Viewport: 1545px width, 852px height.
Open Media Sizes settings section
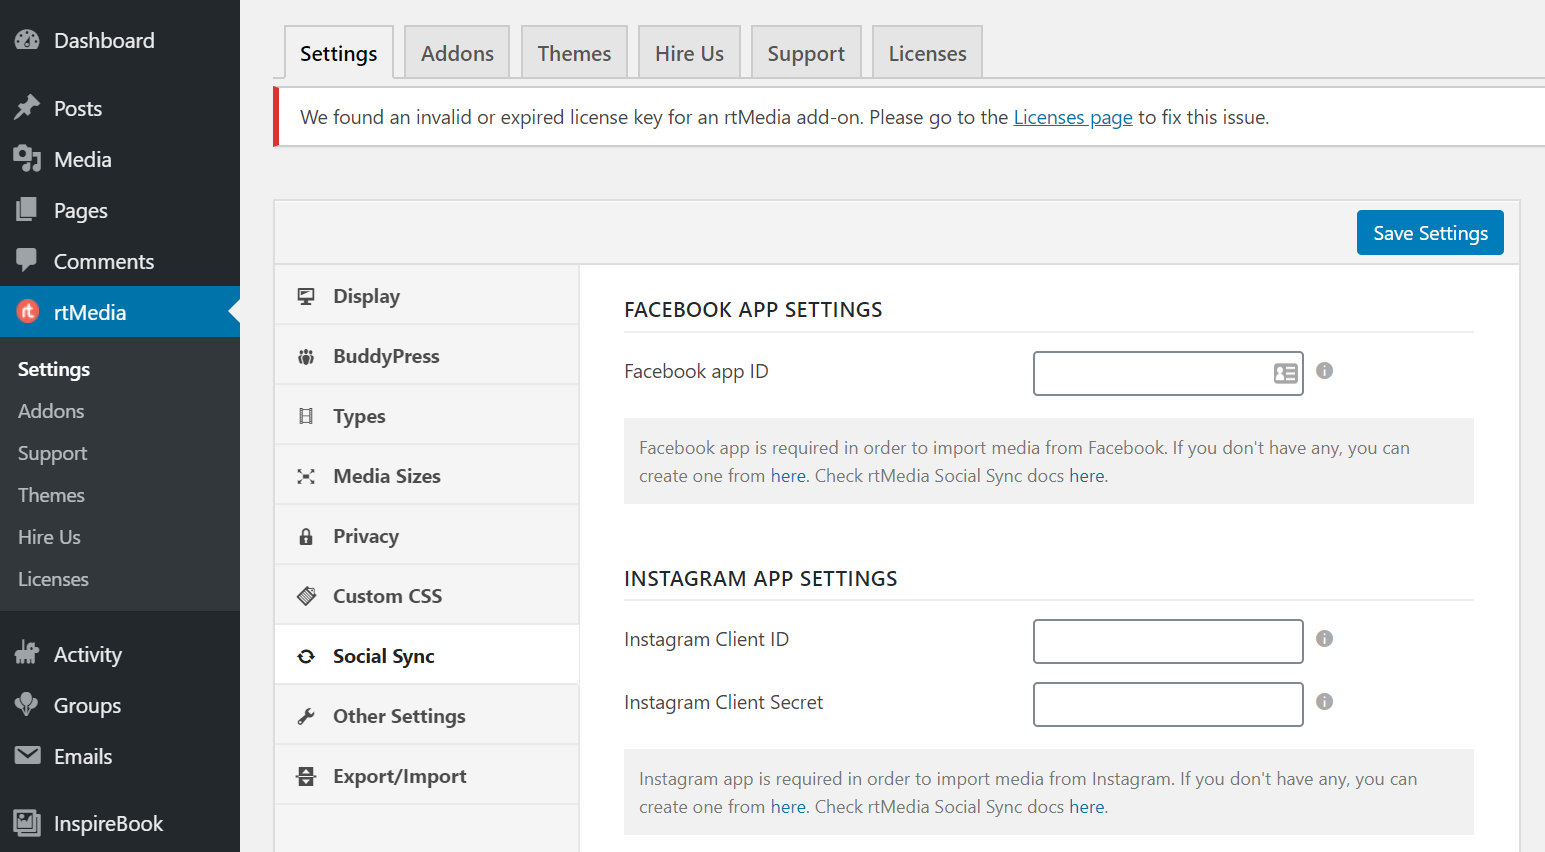(x=427, y=475)
